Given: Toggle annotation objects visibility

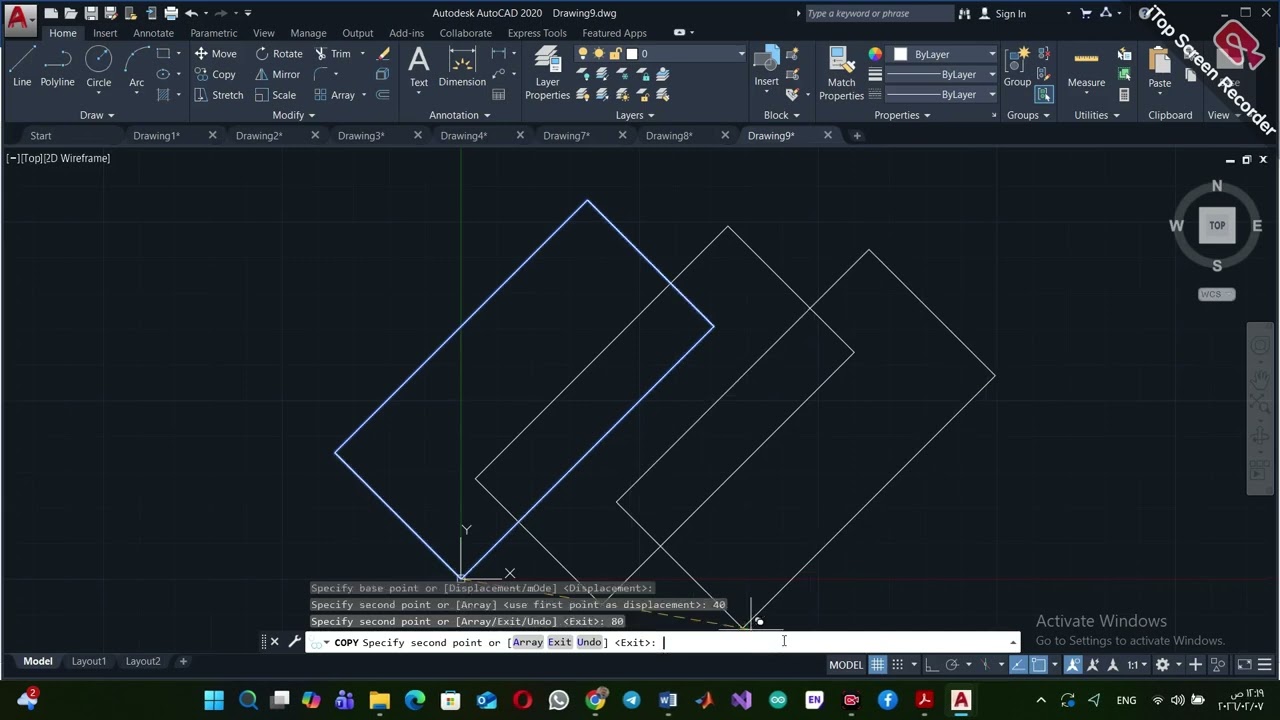Looking at the screenshot, I should [x=1073, y=665].
